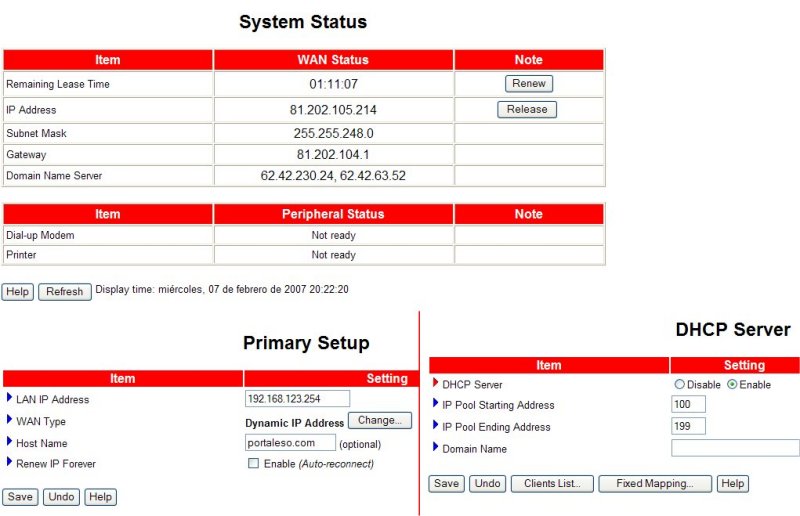Save the Primary Setup settings
800x516 pixels.
pos(20,497)
